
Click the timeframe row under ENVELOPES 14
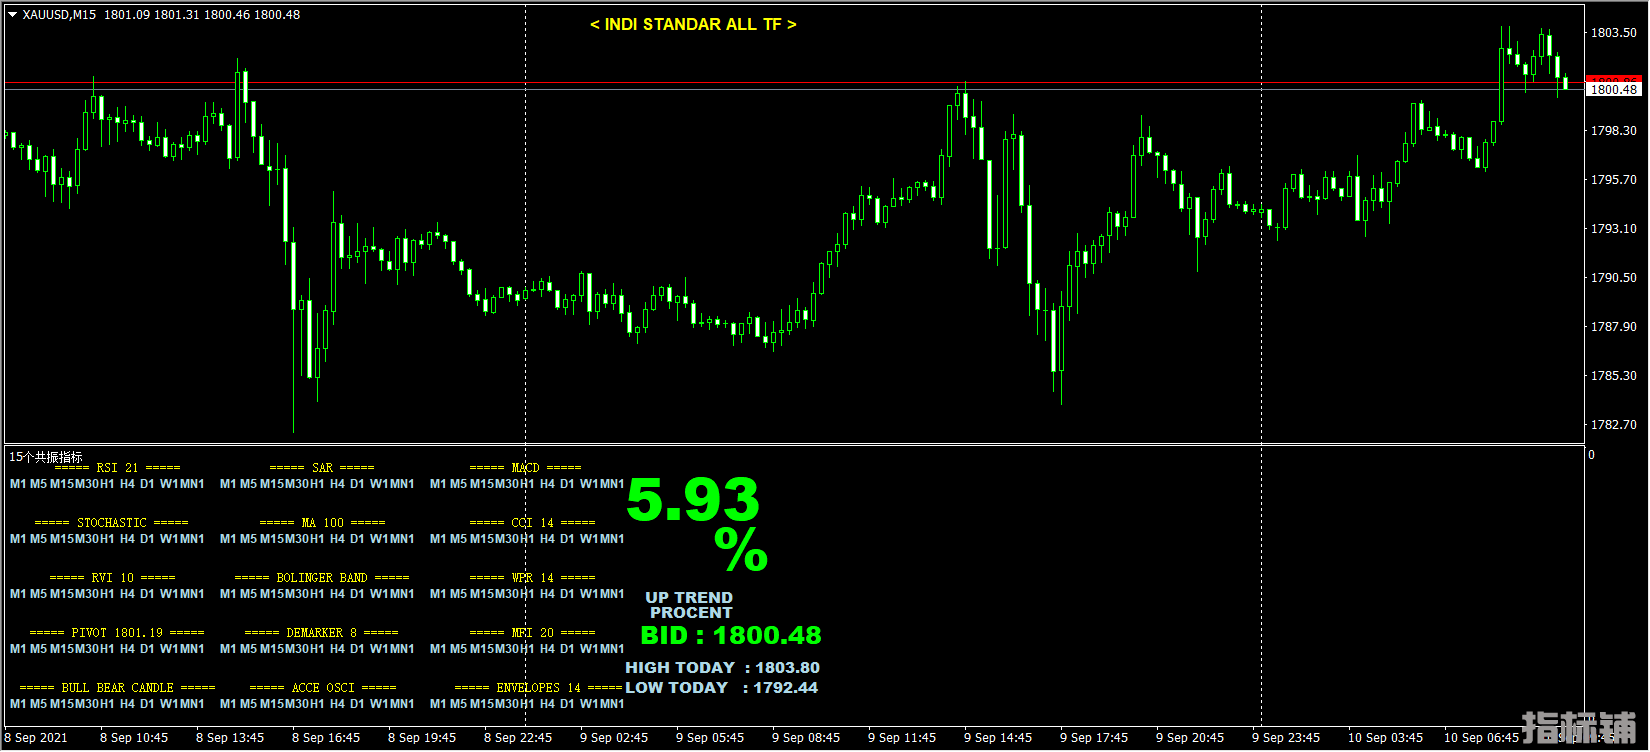pos(527,704)
